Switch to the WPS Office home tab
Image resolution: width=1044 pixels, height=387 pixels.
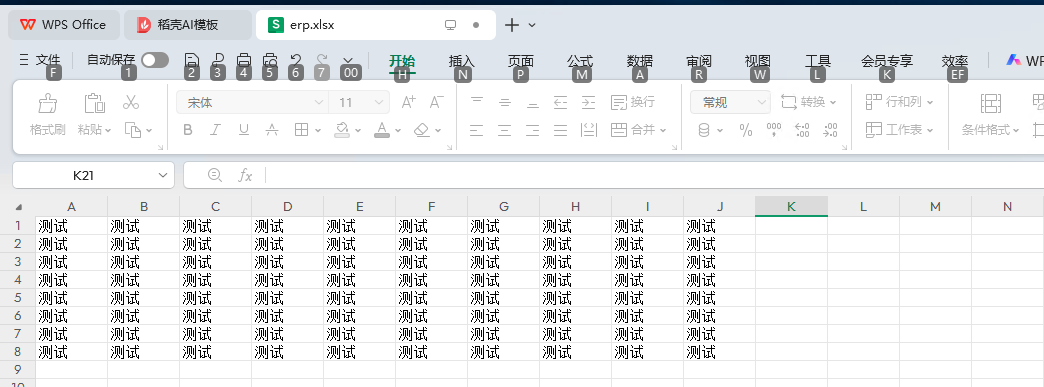point(64,25)
